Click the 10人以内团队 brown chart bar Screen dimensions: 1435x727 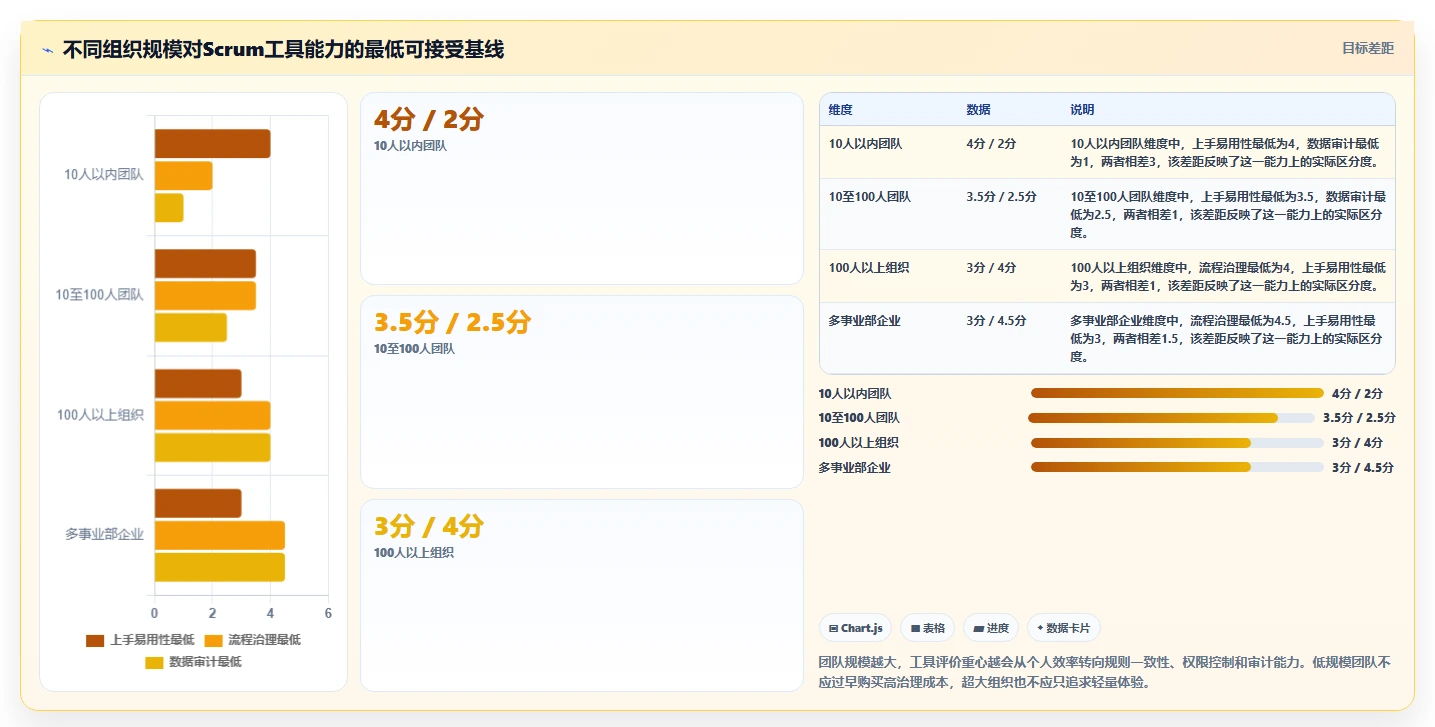point(212,144)
